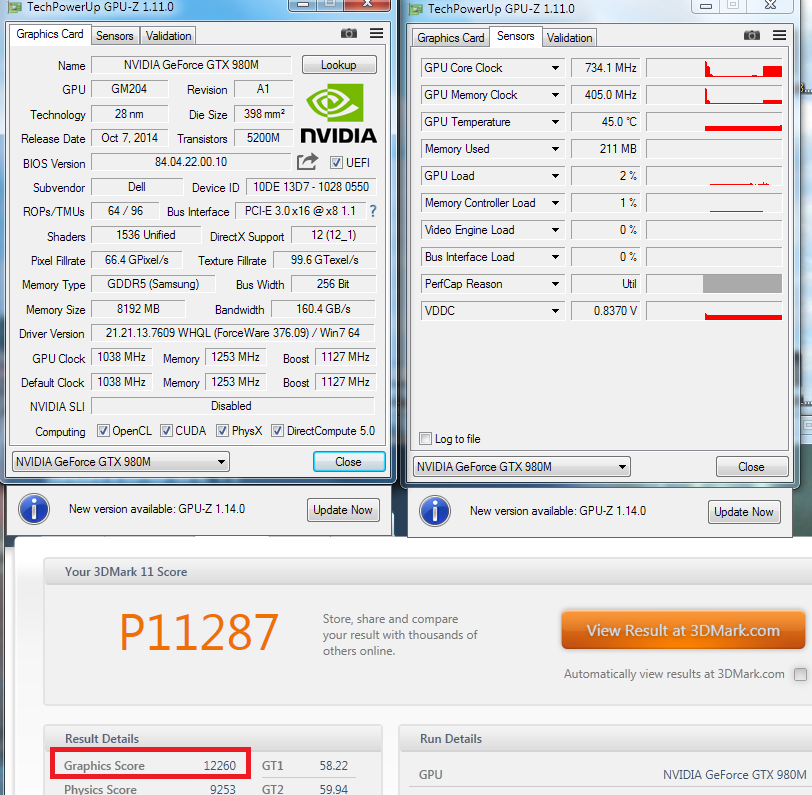This screenshot has width=812, height=795.
Task: Switch to Validation tab in left window
Action: click(x=168, y=36)
